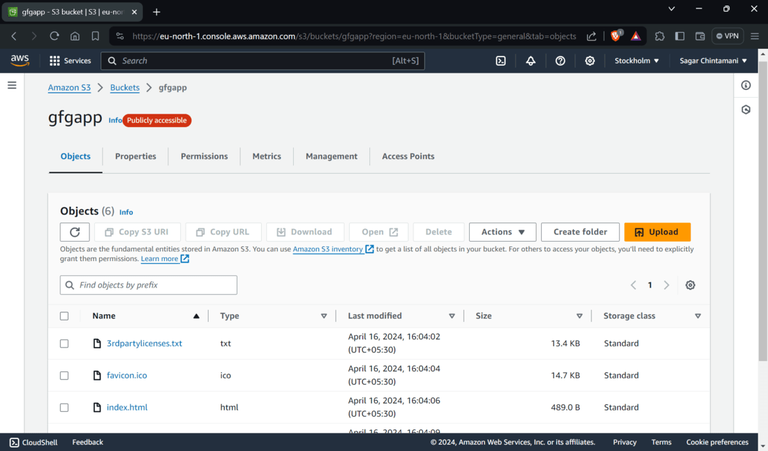The width and height of the screenshot is (768, 451).
Task: Open the history clock icon on right sidebar
Action: tap(745, 110)
